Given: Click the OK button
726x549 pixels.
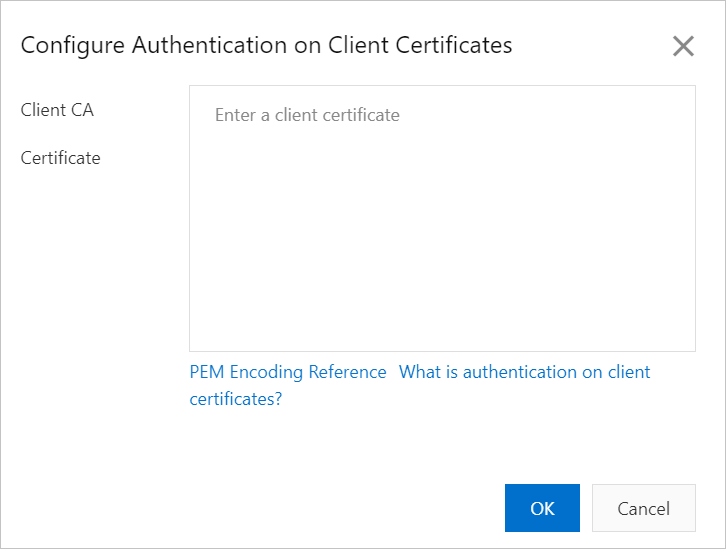Looking at the screenshot, I should [542, 508].
